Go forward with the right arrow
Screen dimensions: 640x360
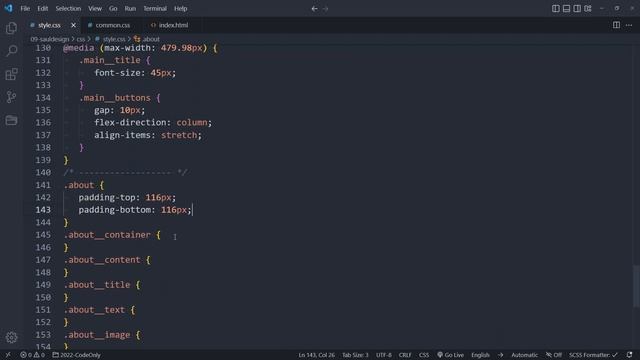pos(325,9)
